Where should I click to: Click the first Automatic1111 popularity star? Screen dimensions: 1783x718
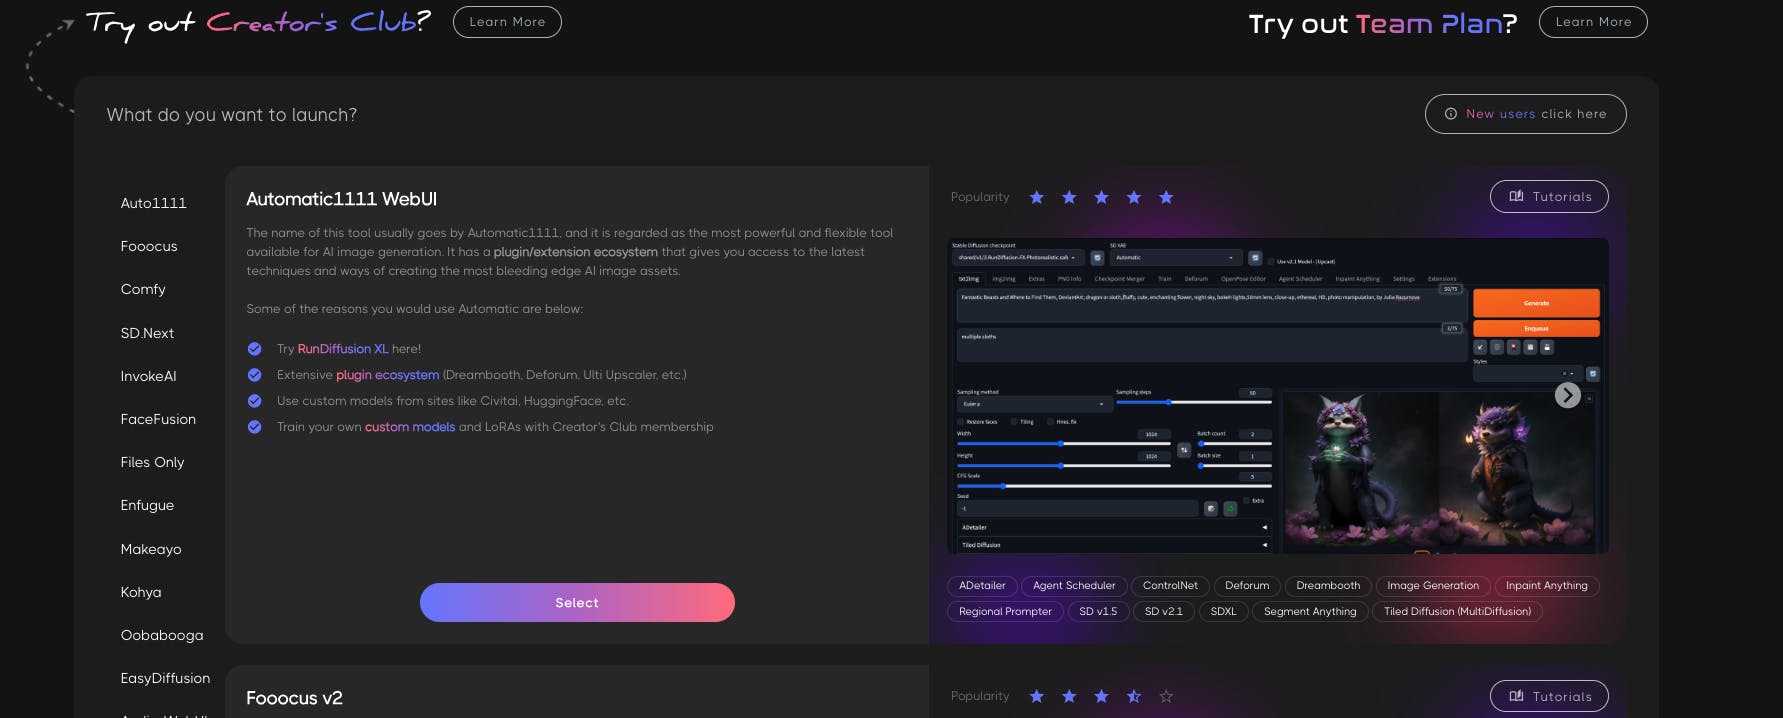click(x=1037, y=197)
